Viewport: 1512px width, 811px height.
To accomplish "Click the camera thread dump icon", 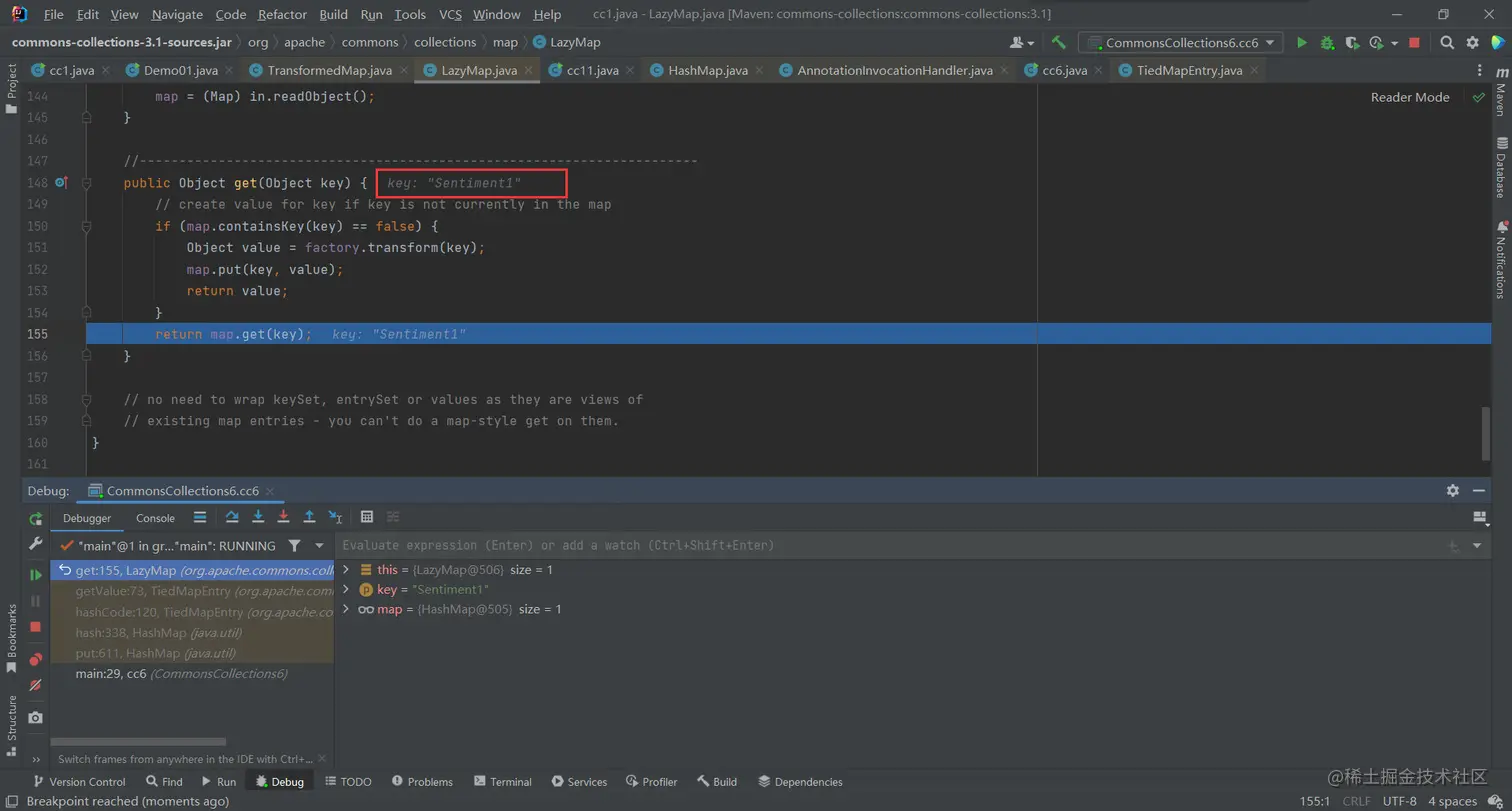I will tap(36, 718).
